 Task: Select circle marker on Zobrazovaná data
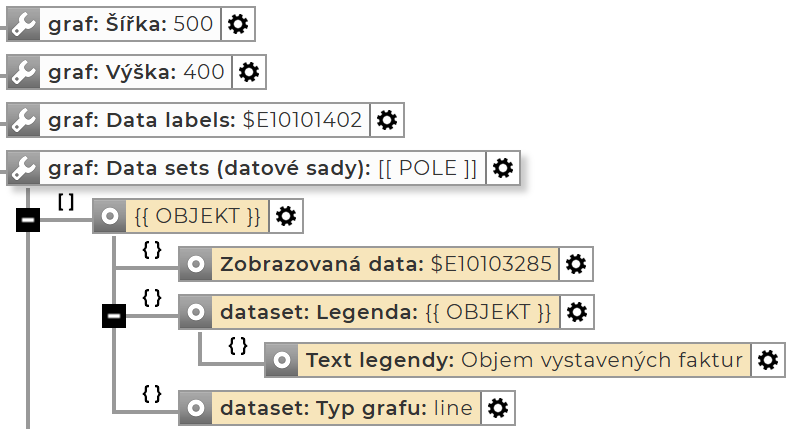coord(197,264)
